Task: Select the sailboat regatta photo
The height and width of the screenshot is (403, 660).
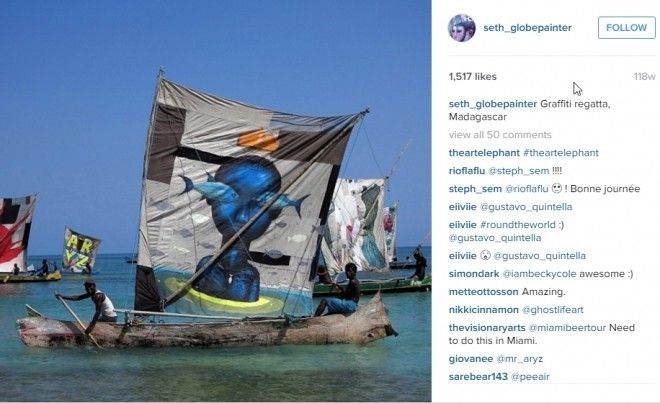Action: [216, 201]
